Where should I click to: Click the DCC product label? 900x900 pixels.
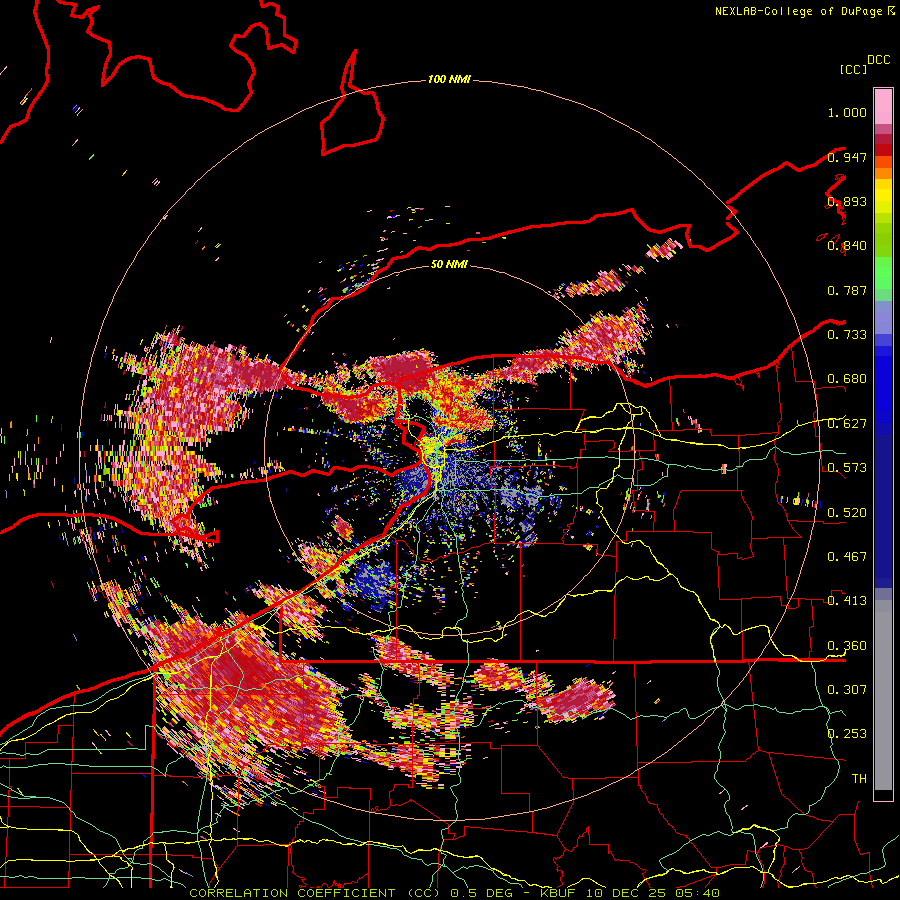click(x=878, y=60)
